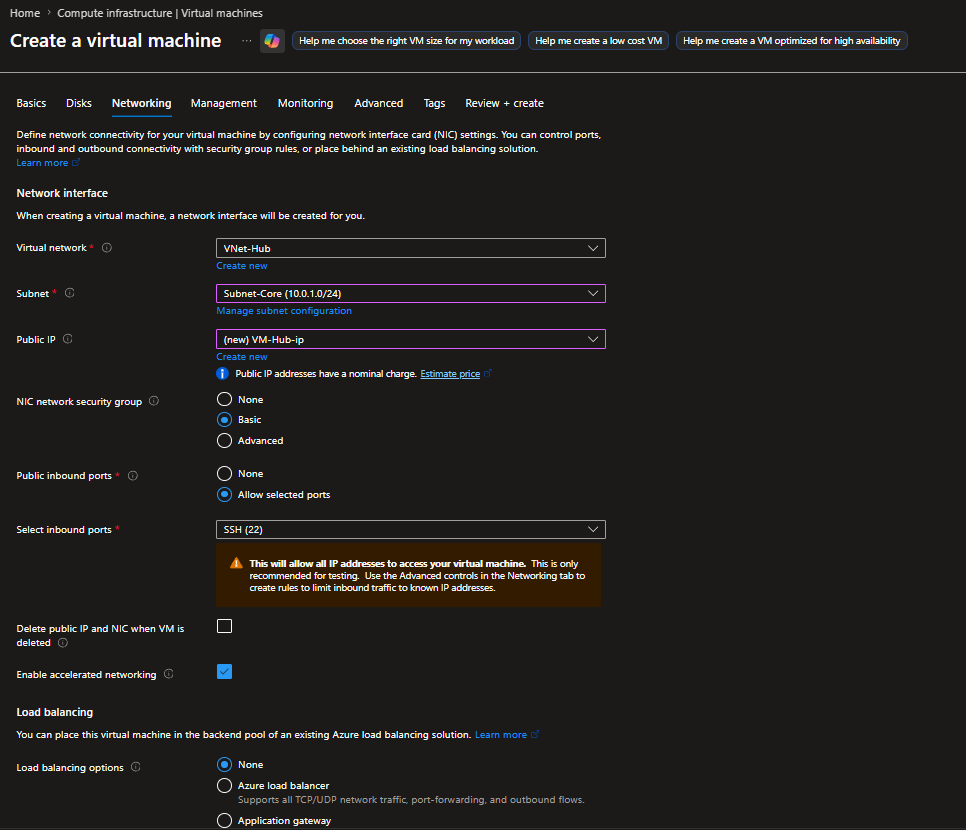Switch to the Tags tab
The height and width of the screenshot is (830, 966).
click(x=434, y=103)
